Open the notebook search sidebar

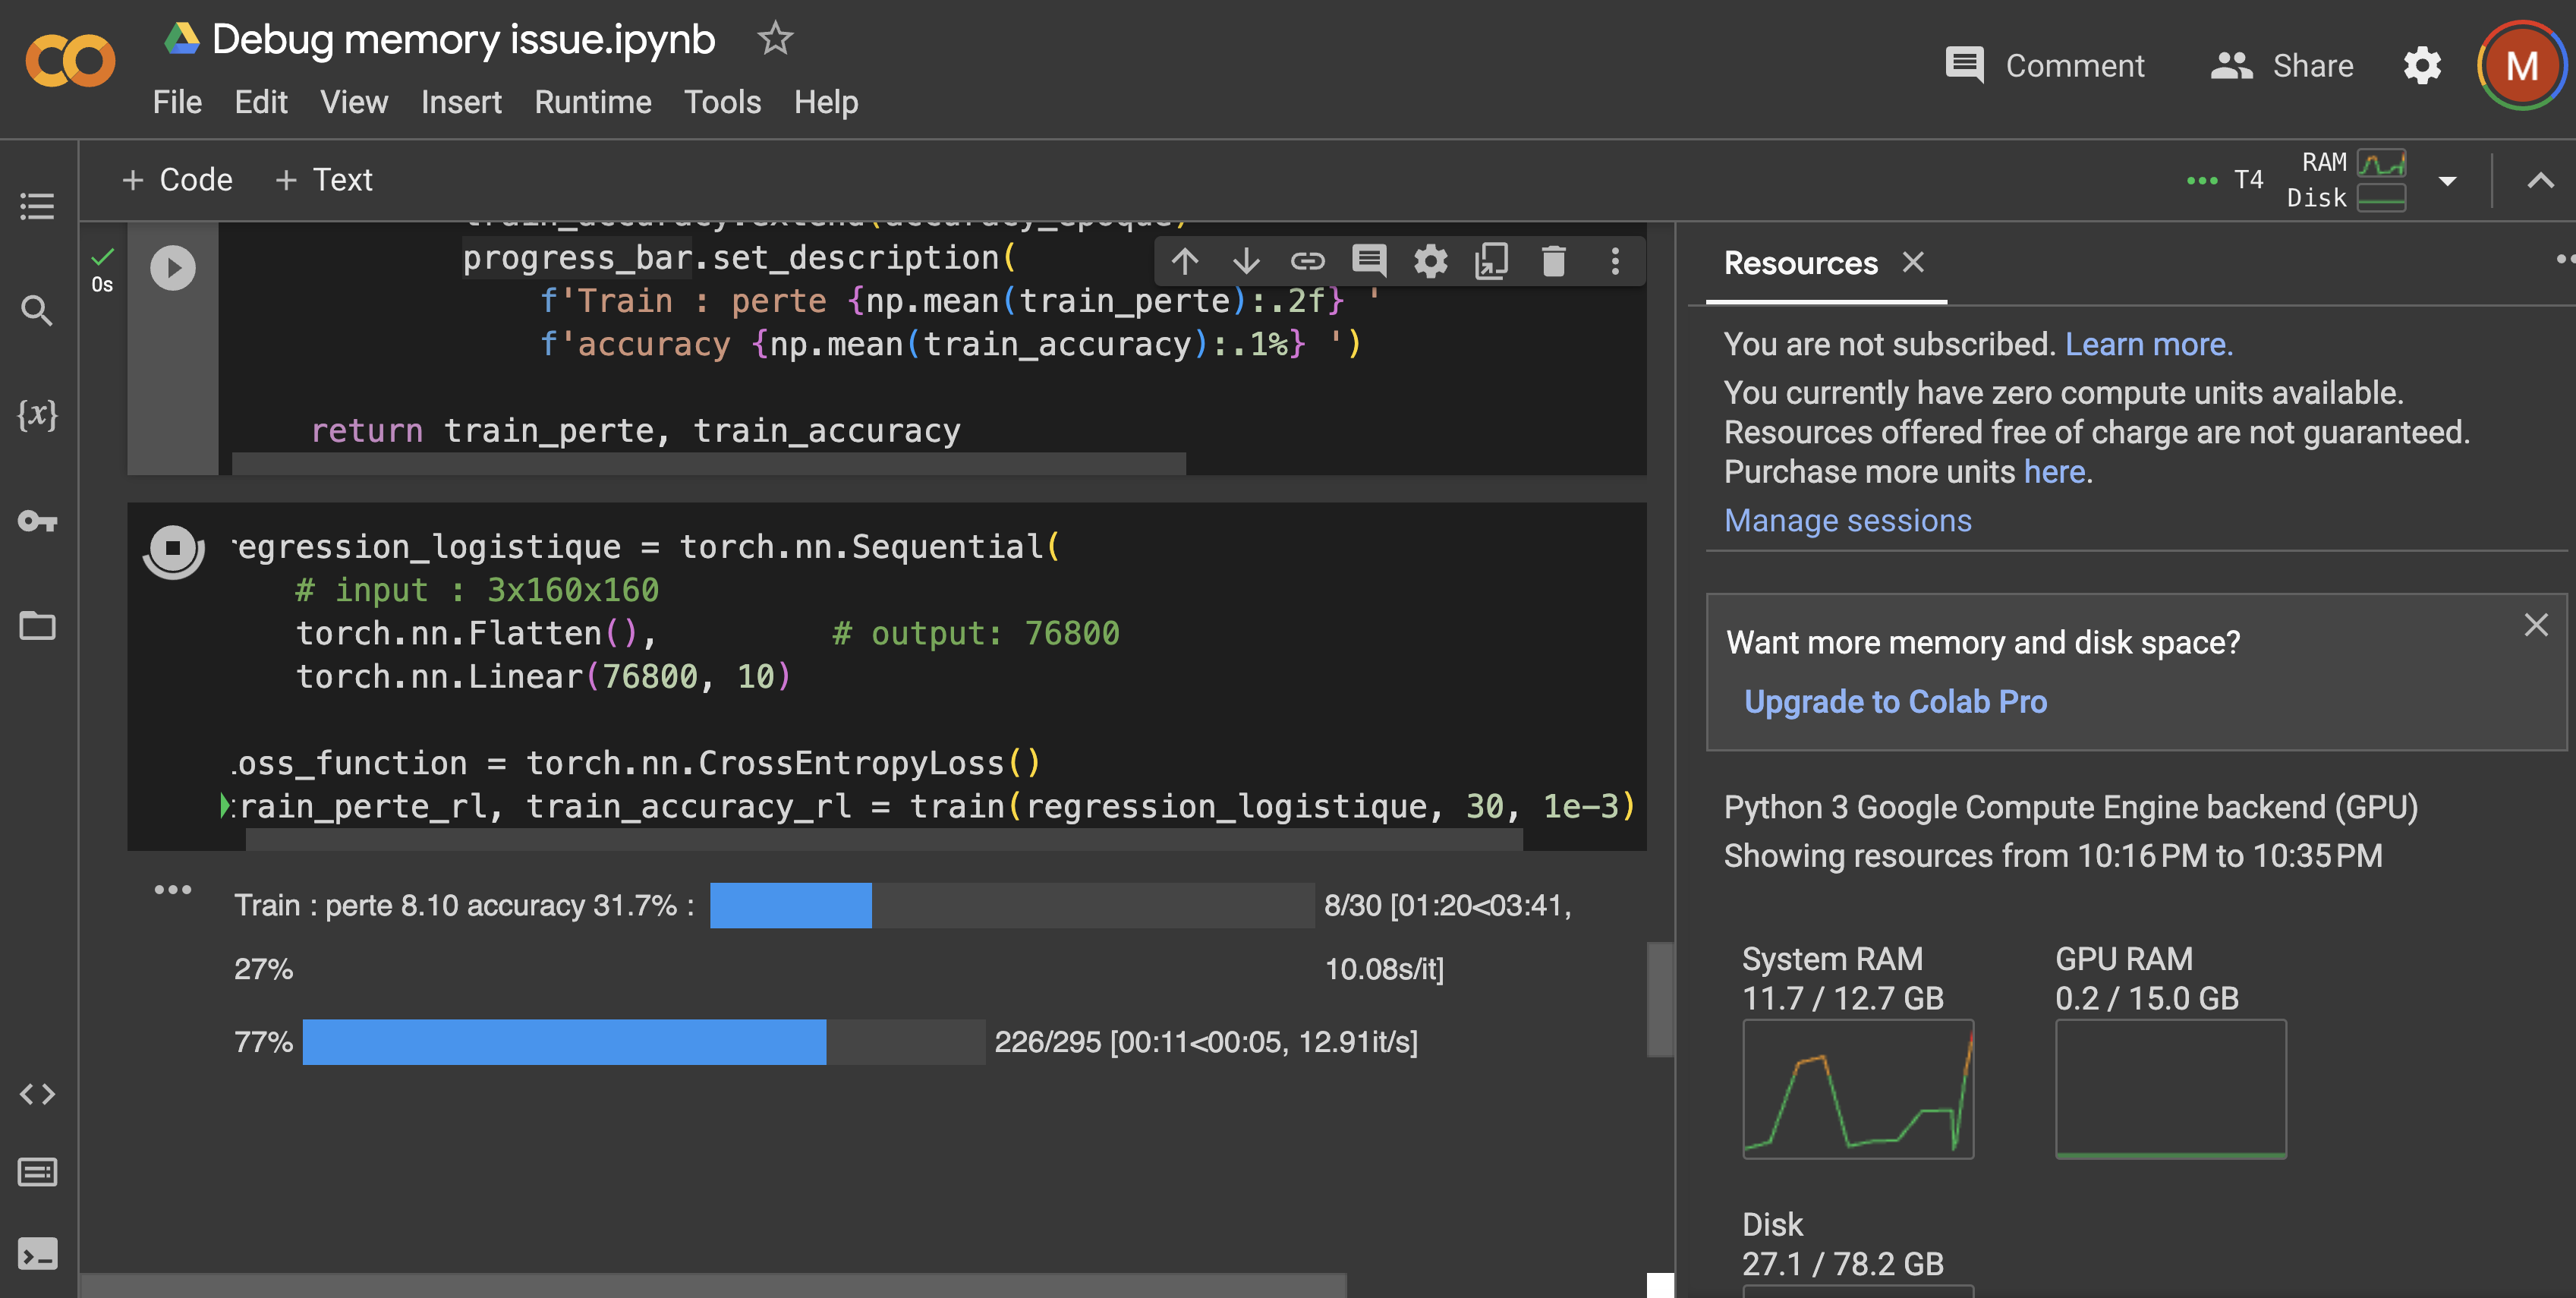37,311
